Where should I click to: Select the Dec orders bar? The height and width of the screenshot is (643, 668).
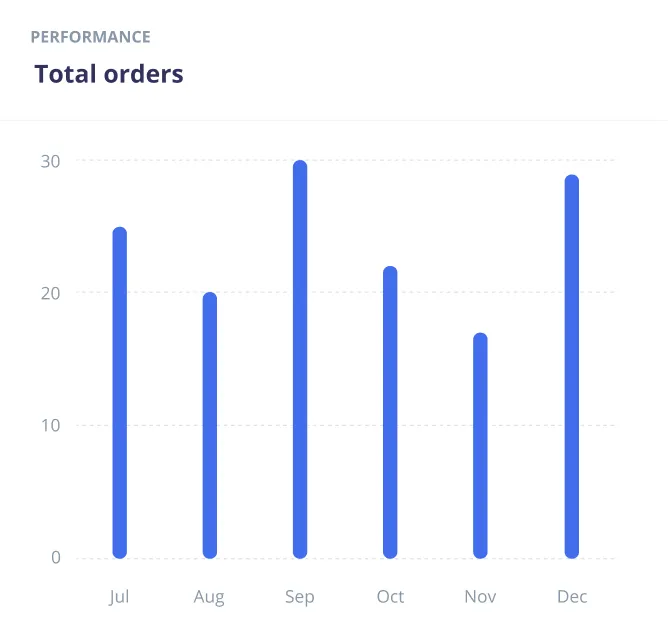click(x=572, y=366)
